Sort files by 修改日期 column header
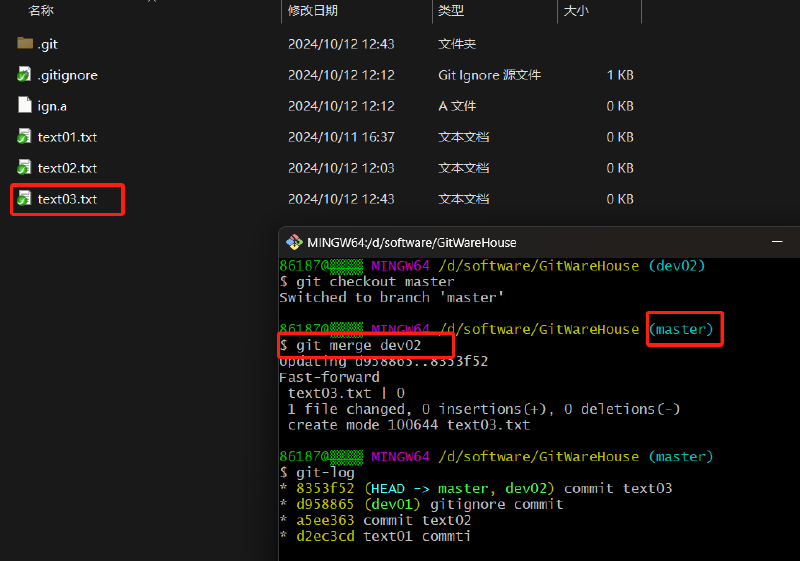Screen dimensions: 800x561 [312, 11]
